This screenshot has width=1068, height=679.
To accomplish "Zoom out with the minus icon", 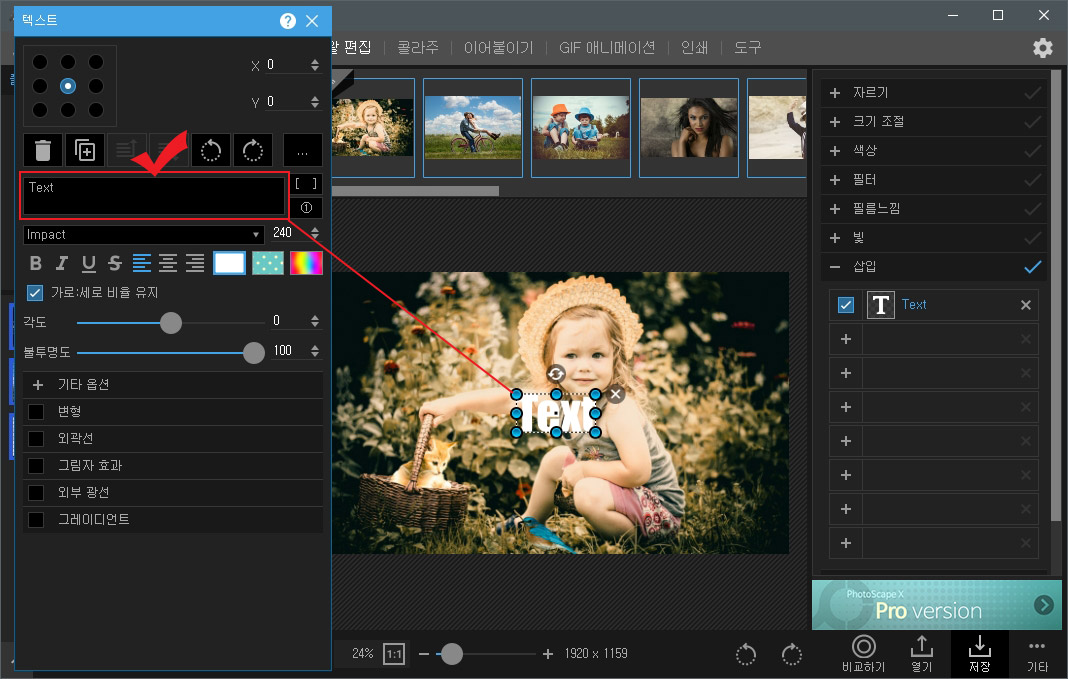I will tap(424, 654).
